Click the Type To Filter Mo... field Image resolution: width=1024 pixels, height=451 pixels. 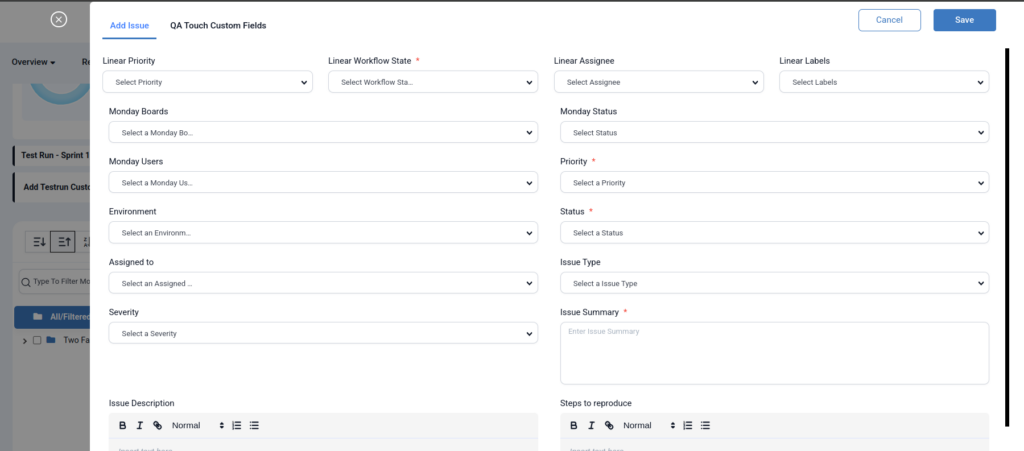(55, 282)
